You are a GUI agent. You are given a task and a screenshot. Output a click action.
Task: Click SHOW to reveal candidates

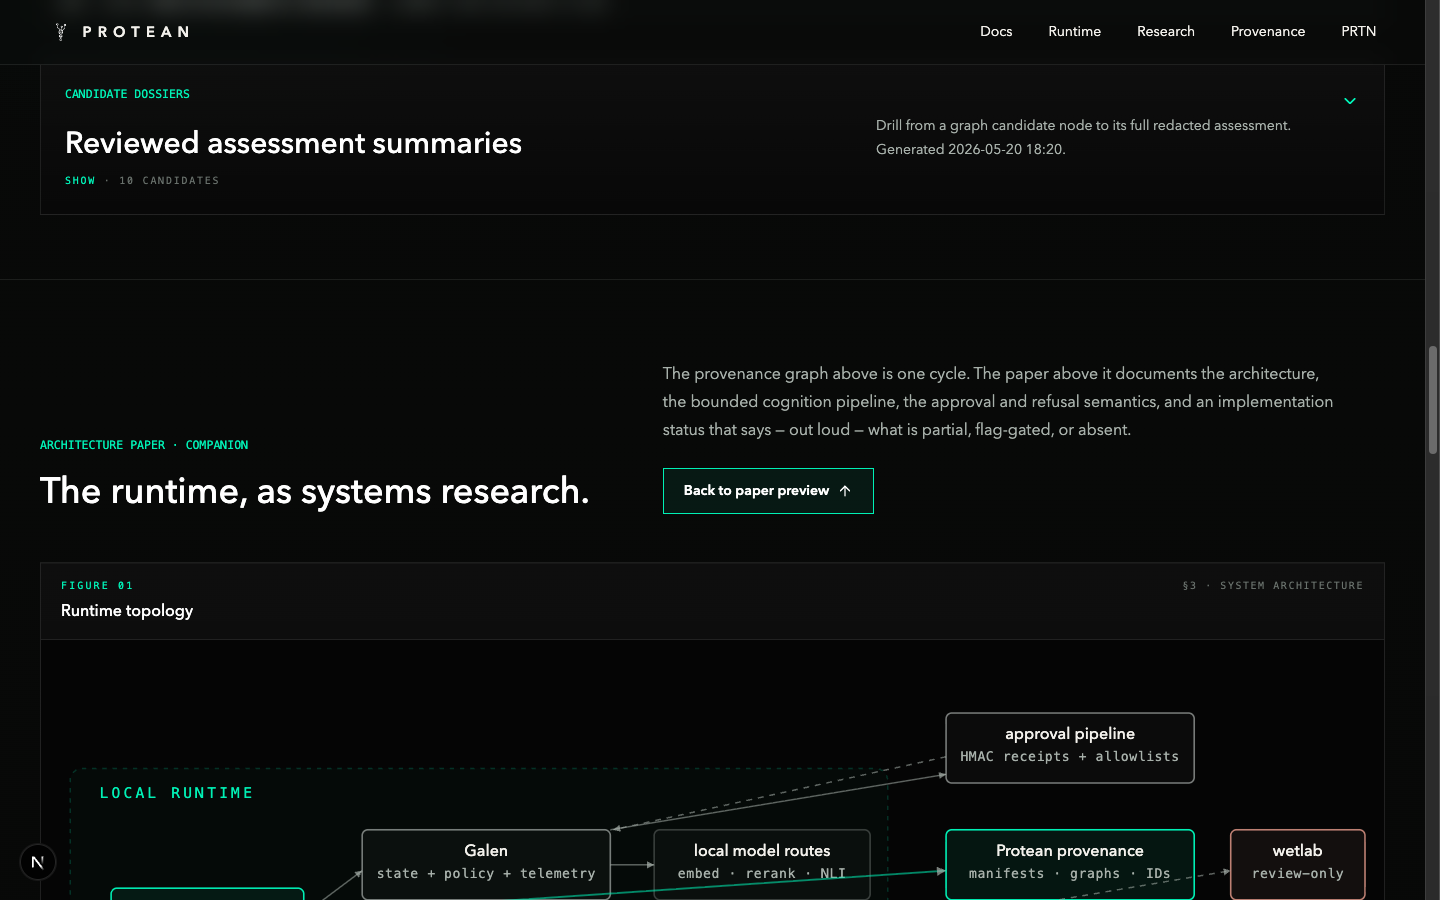click(80, 181)
